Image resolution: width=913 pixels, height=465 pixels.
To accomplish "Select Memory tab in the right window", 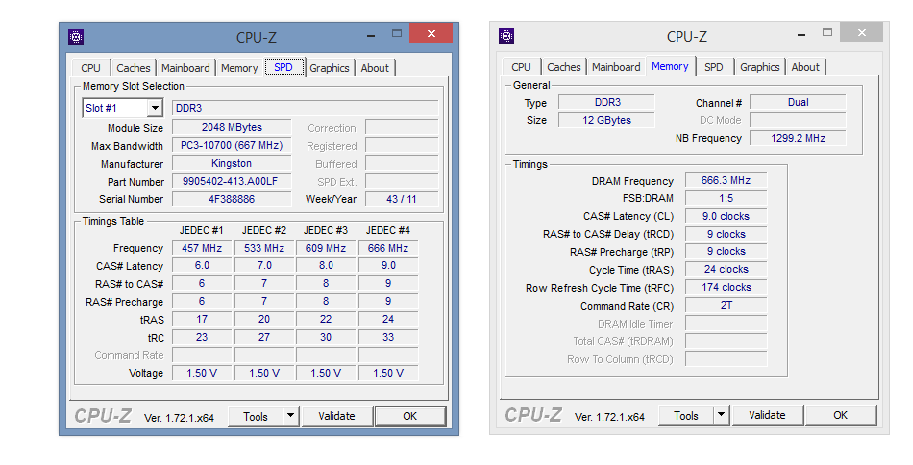I will (670, 66).
